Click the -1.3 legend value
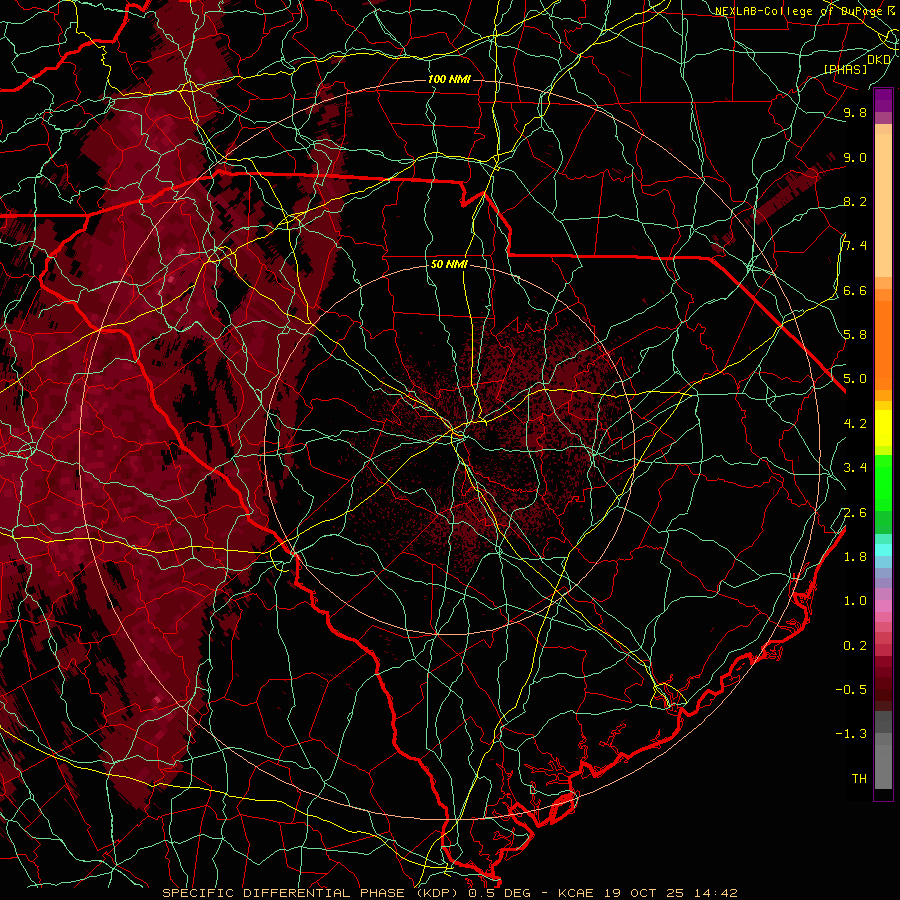This screenshot has height=900, width=900. pos(851,735)
